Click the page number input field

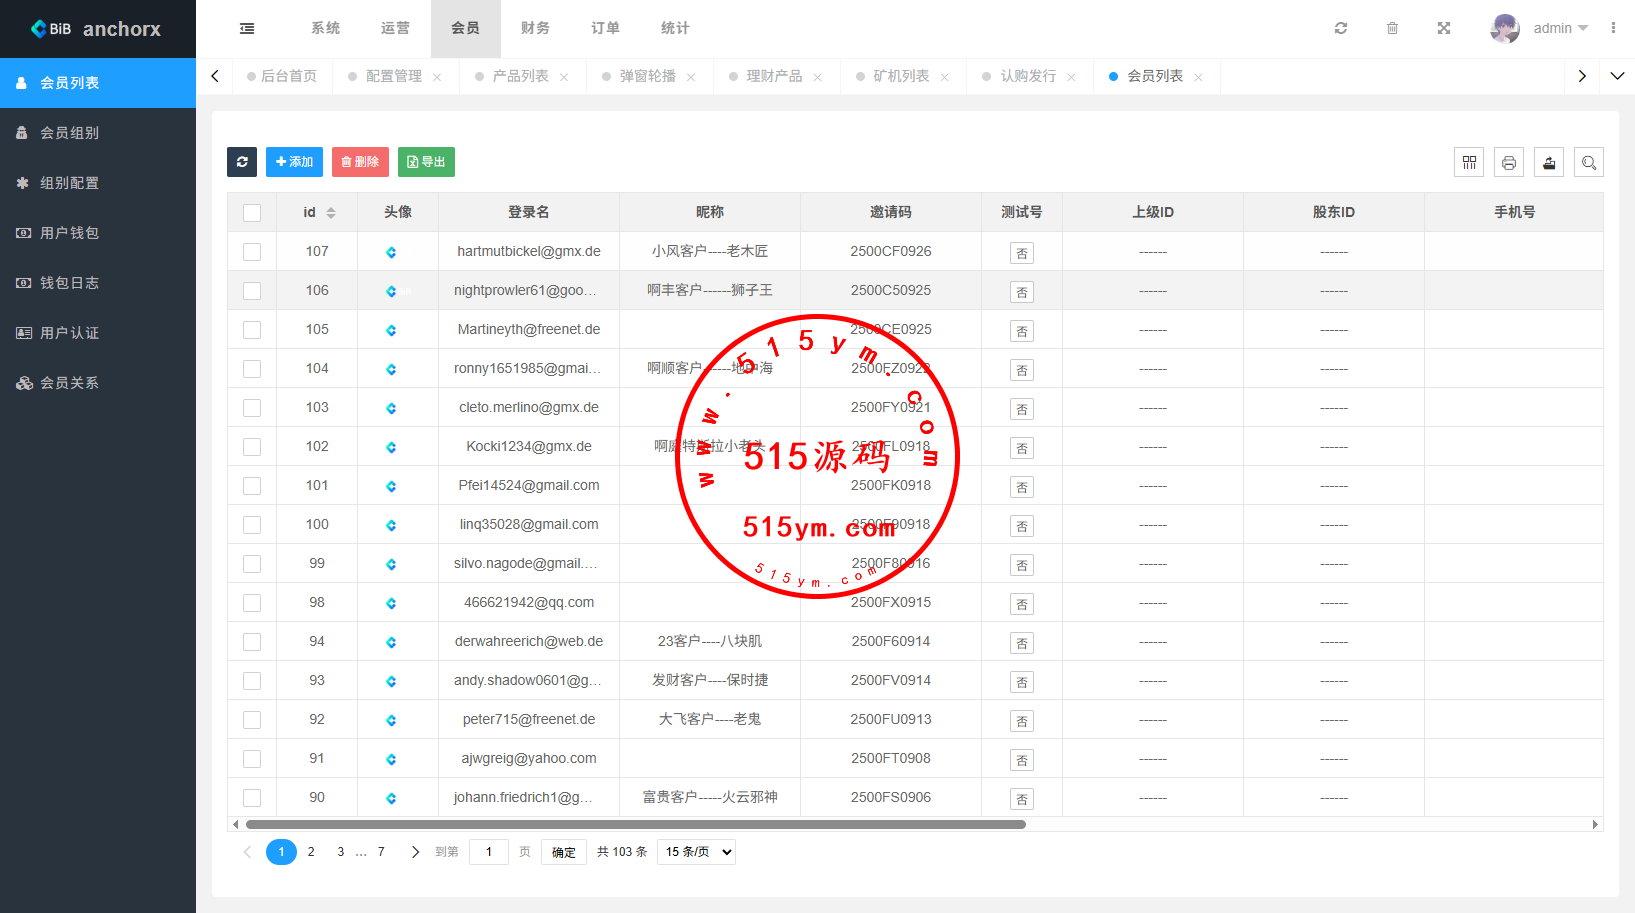[489, 852]
